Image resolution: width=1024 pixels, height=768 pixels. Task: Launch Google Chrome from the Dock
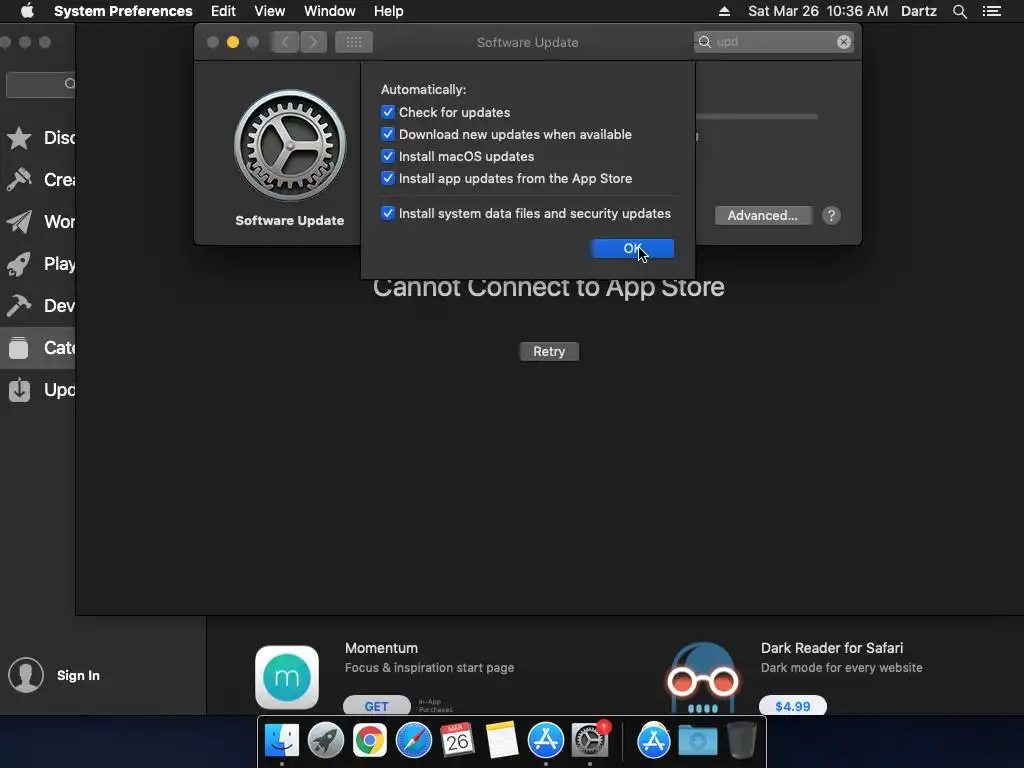[370, 741]
